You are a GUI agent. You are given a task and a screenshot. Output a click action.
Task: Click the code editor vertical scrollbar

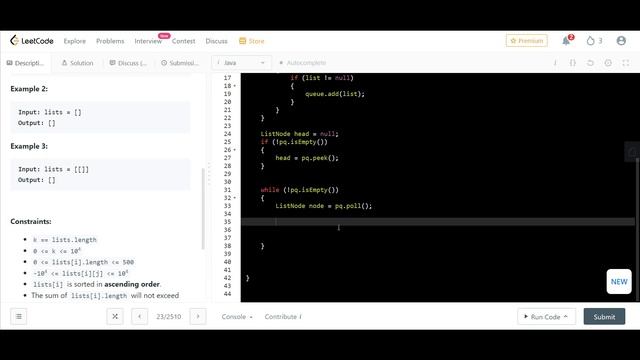637,229
